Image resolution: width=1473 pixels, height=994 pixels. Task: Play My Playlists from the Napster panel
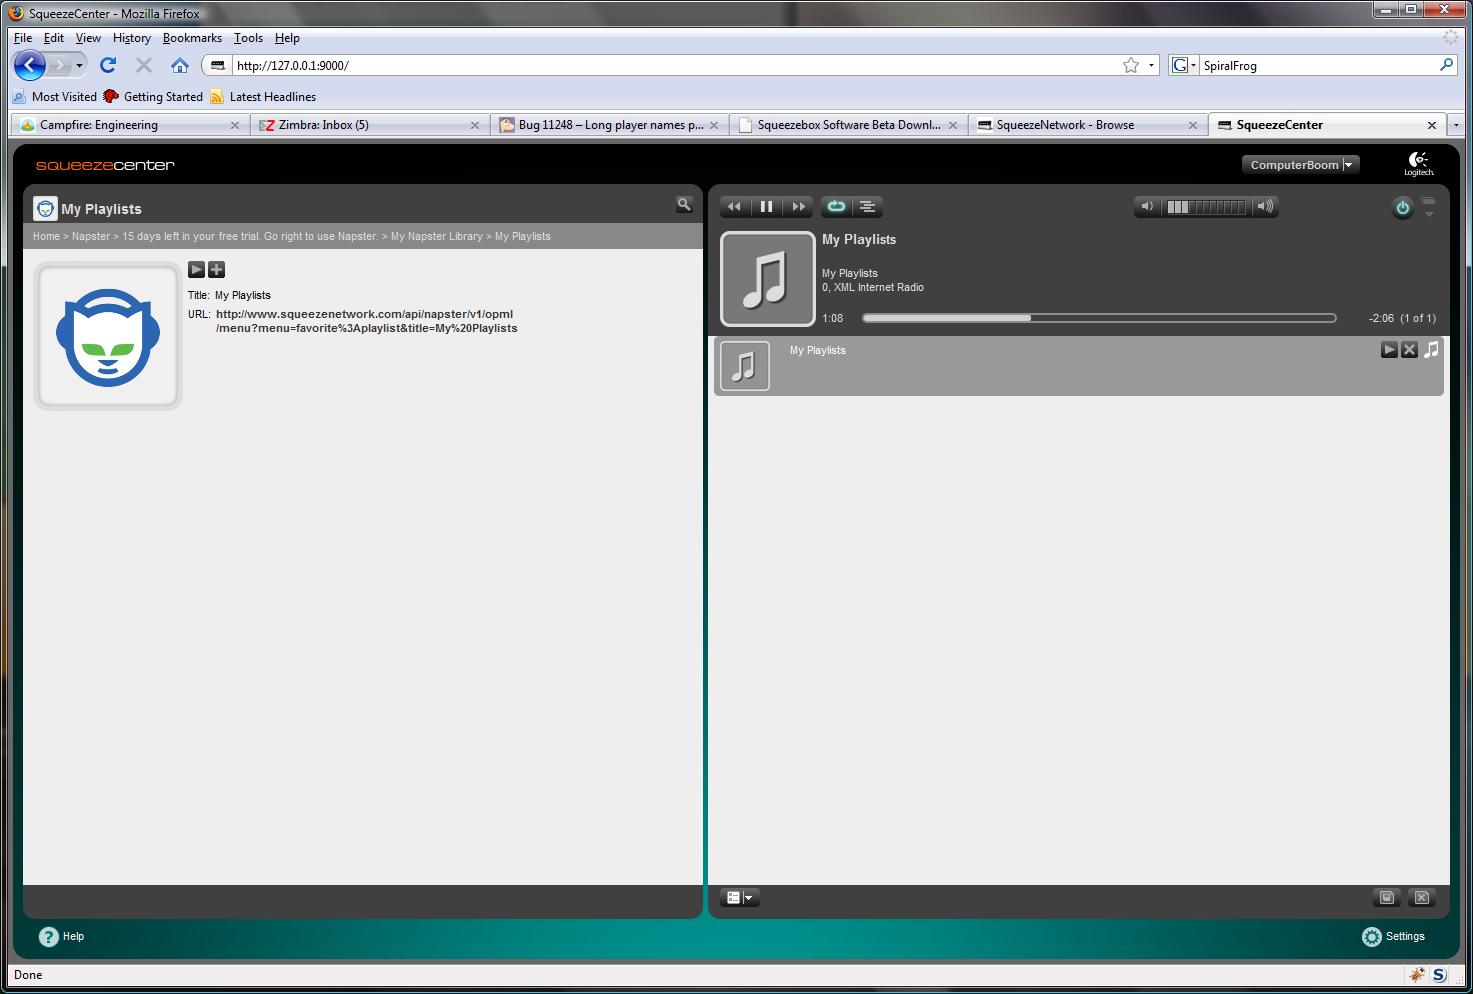point(197,269)
